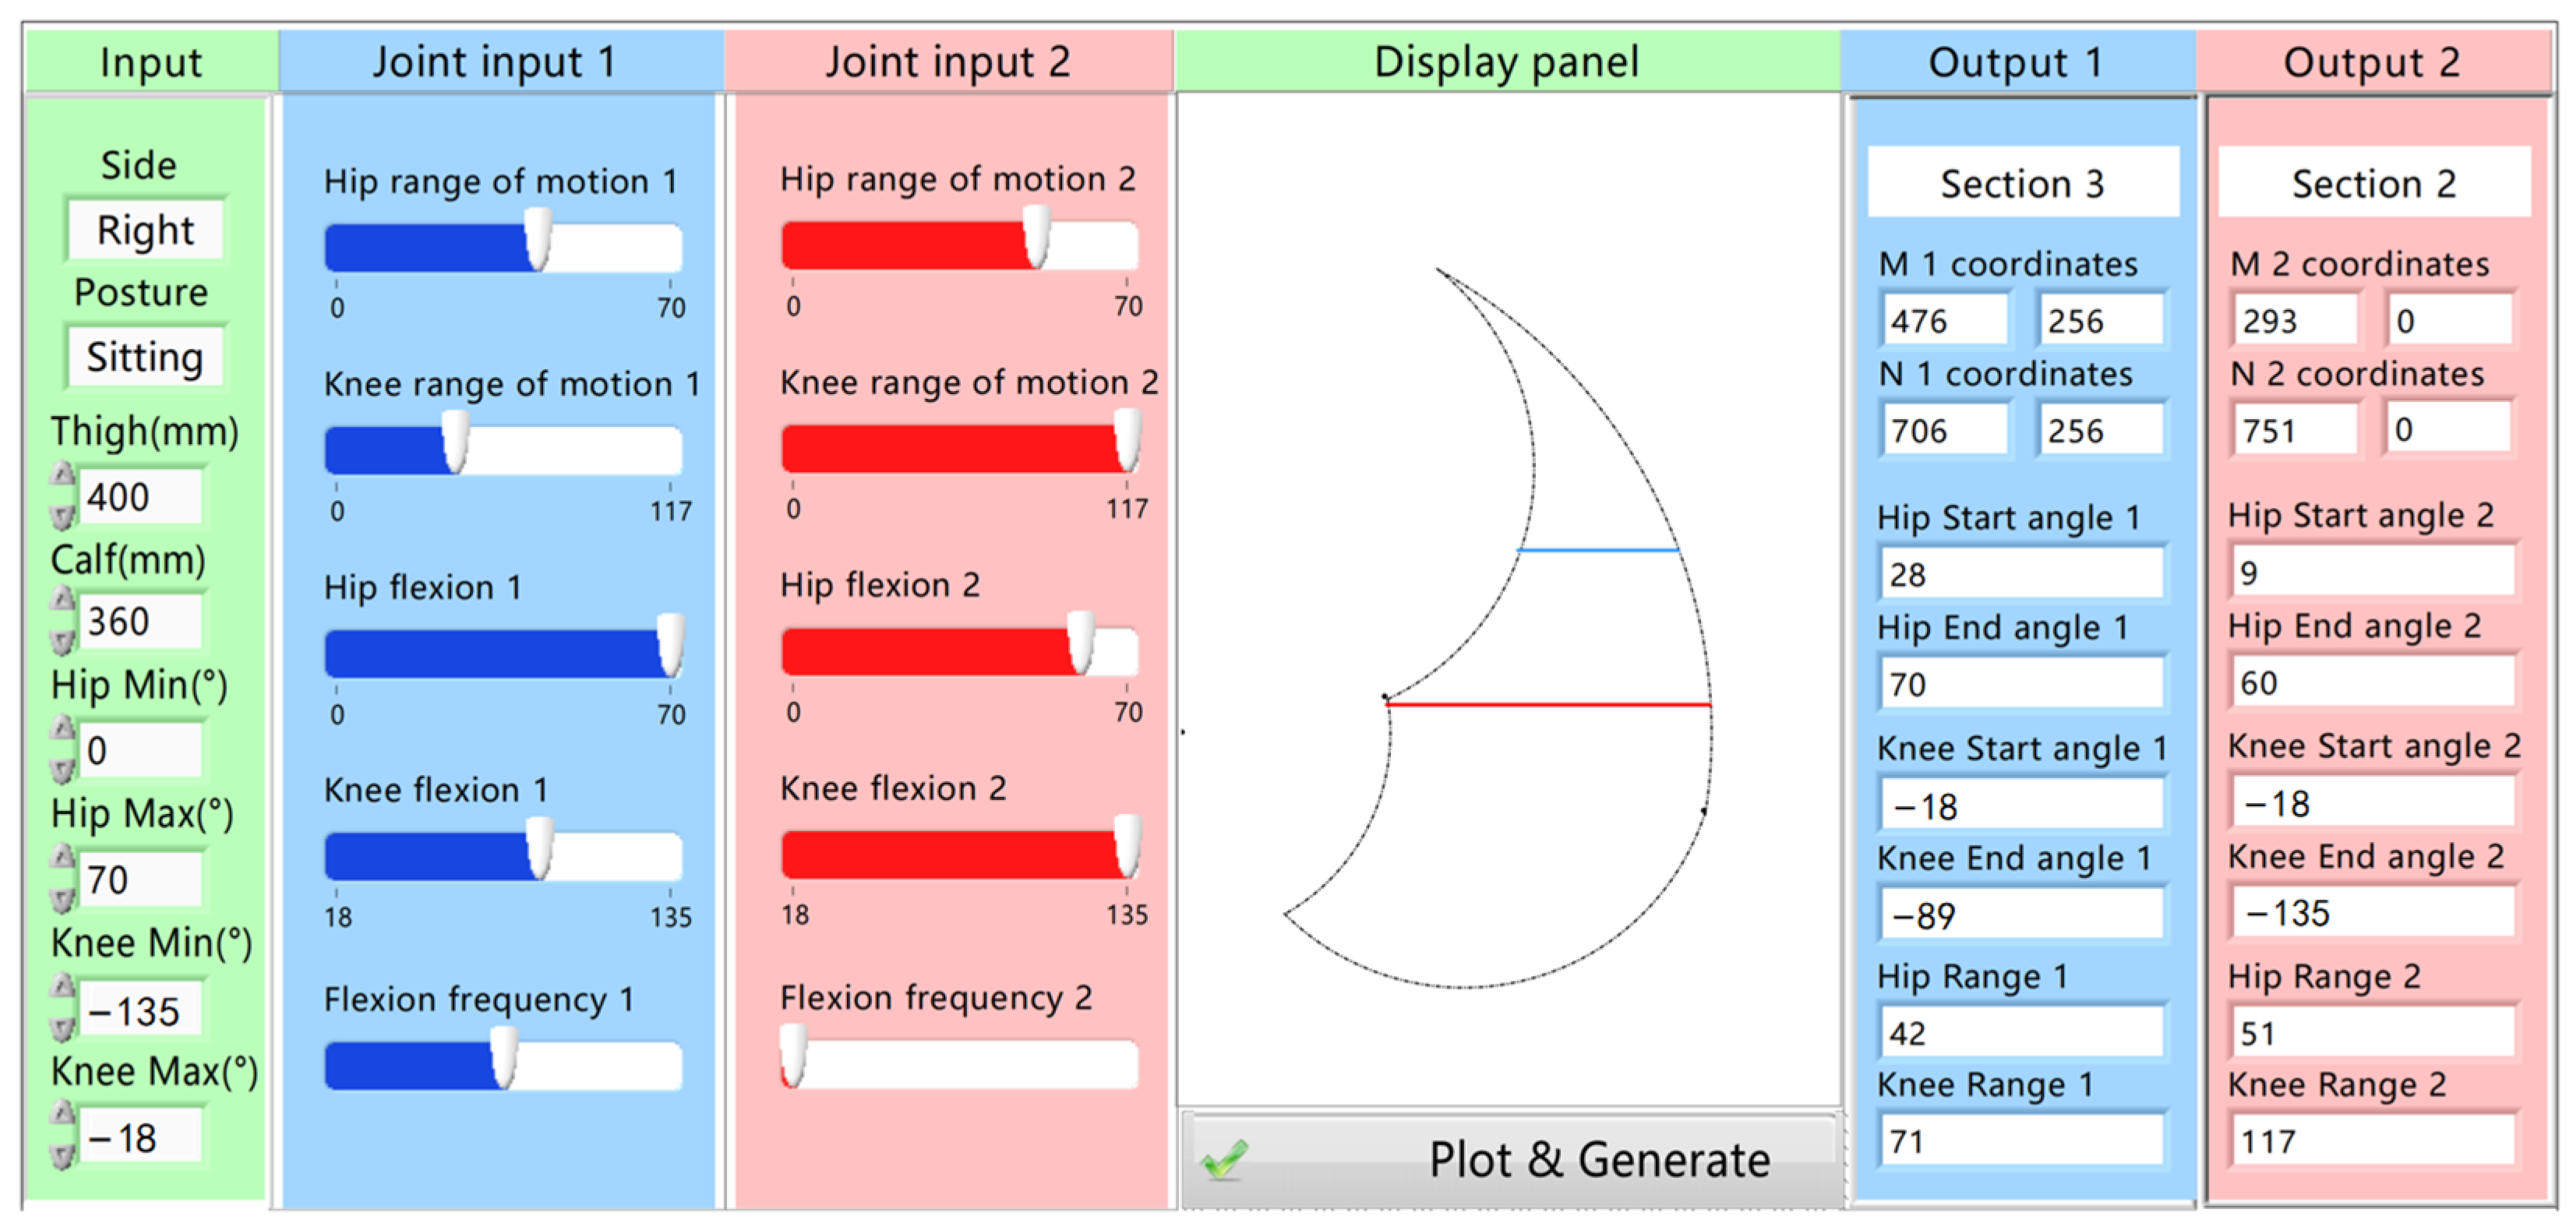Open the Side selector showing Right
Screen dimensions: 2576x1230
145,230
